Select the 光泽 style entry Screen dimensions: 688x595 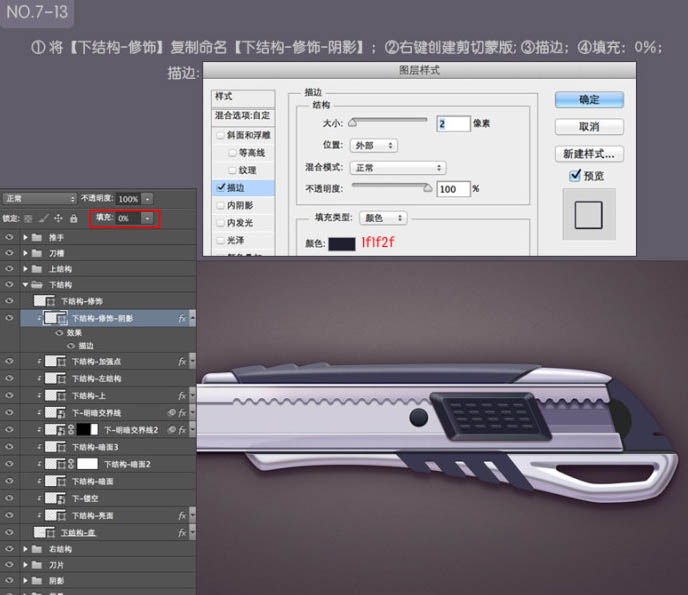click(x=235, y=240)
